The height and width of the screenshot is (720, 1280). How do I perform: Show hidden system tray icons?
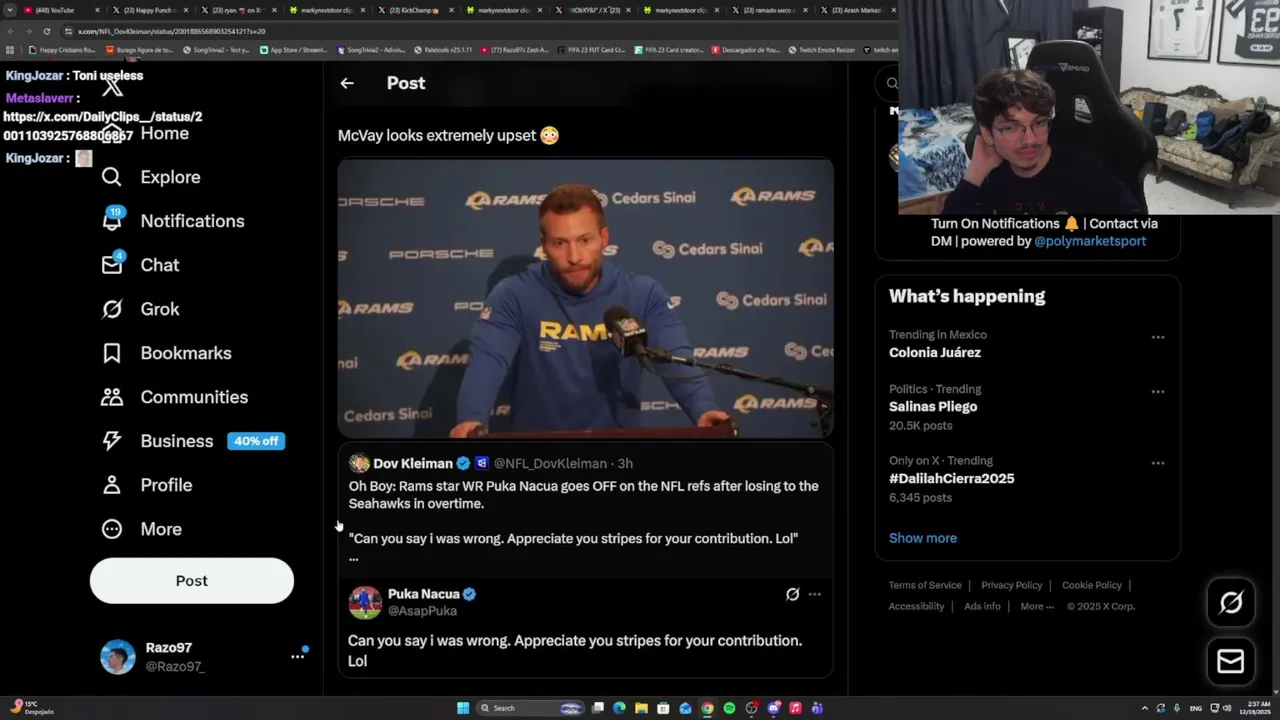tap(1146, 708)
